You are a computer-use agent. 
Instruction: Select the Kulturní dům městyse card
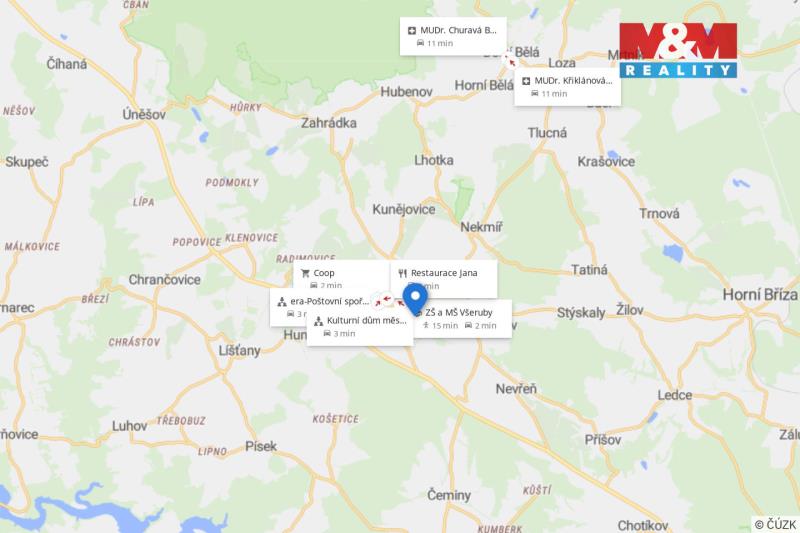pos(360,327)
